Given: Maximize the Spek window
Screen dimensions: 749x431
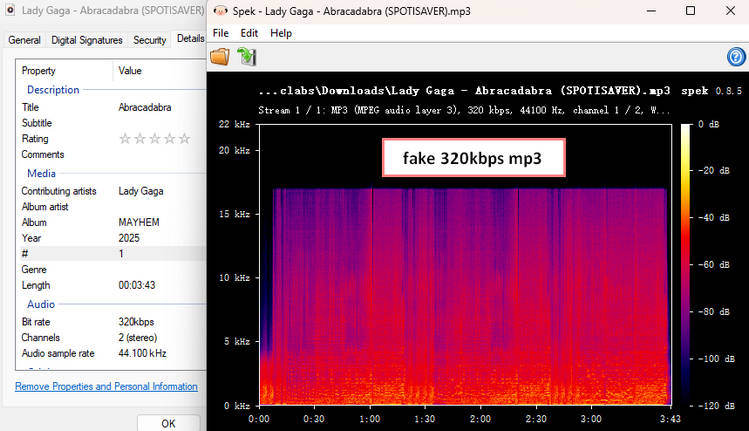Looking at the screenshot, I should [690, 11].
